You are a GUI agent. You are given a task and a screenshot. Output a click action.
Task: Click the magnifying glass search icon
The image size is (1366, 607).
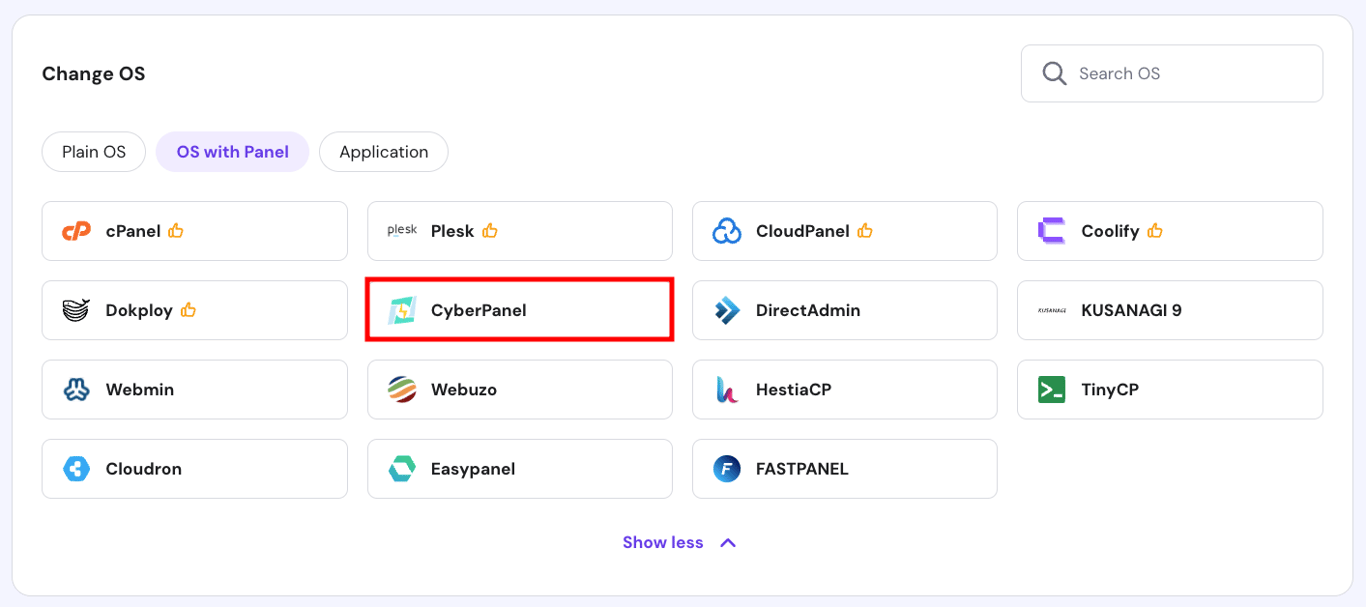(x=1054, y=73)
